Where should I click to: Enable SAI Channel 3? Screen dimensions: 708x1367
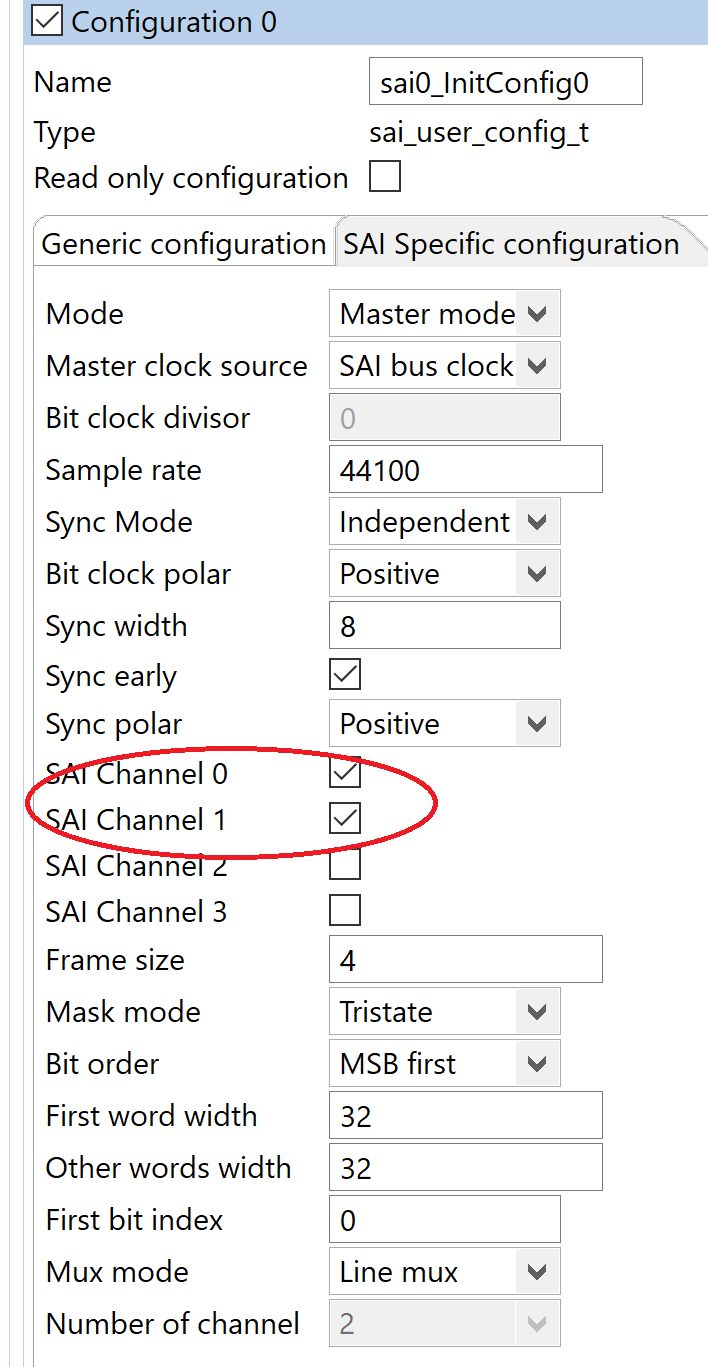[345, 911]
